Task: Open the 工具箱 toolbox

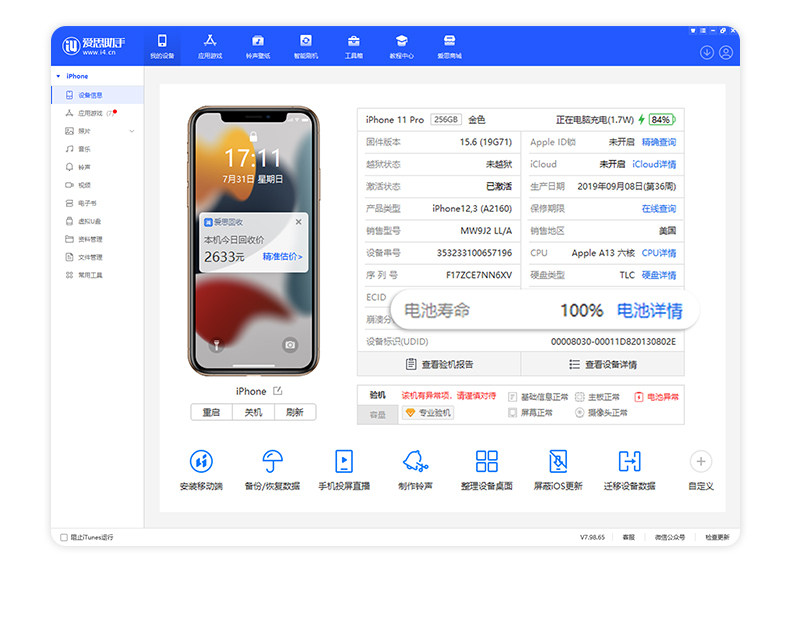Action: pyautogui.click(x=354, y=46)
